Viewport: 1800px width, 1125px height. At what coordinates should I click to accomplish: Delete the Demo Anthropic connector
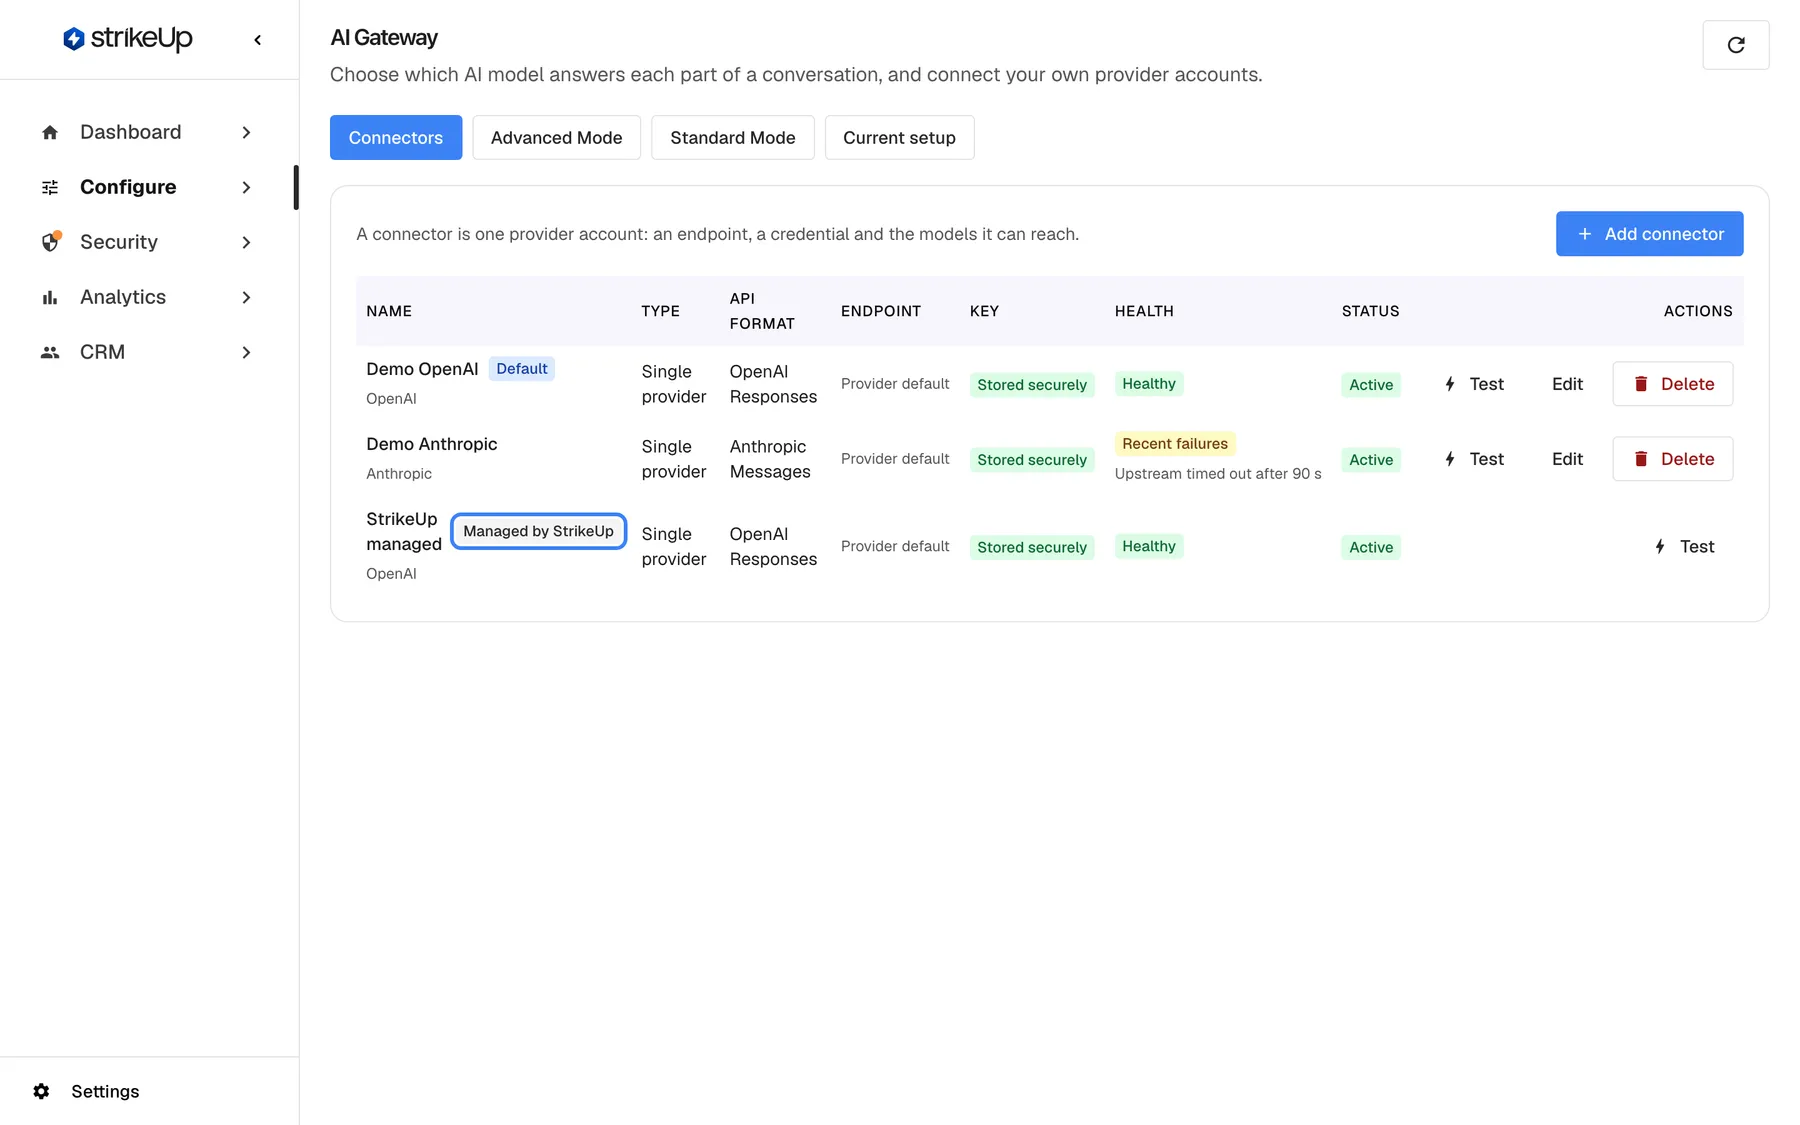(x=1673, y=459)
